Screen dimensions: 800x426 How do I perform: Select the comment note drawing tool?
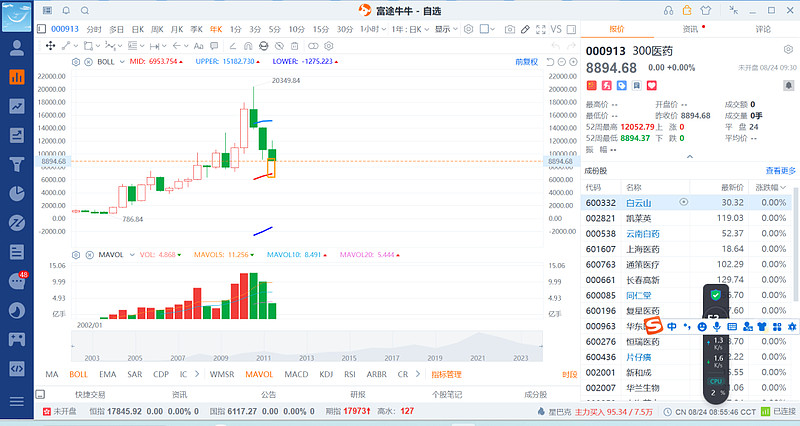214,46
